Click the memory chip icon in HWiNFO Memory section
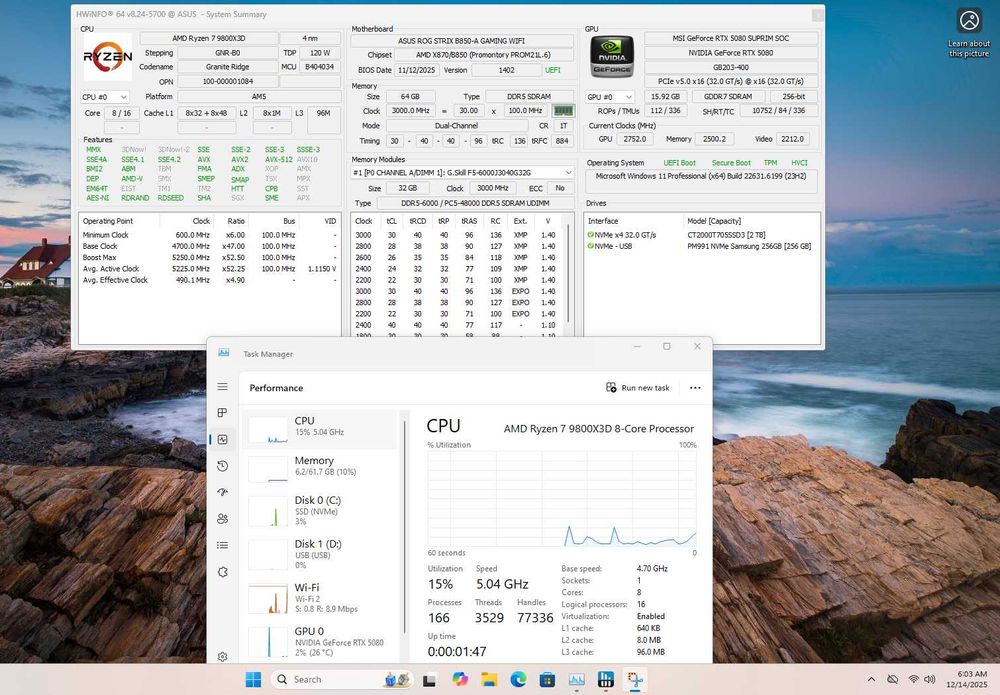 [562, 111]
